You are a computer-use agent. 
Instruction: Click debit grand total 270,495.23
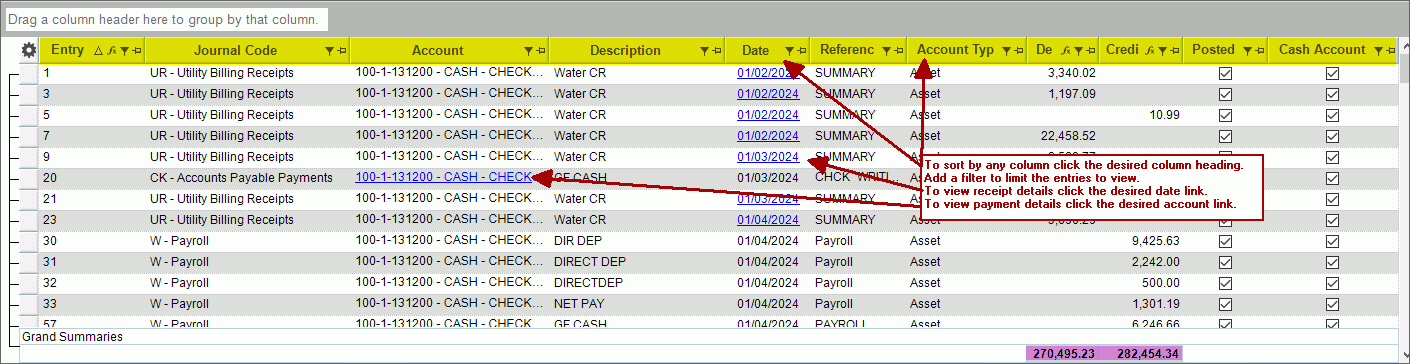1064,354
